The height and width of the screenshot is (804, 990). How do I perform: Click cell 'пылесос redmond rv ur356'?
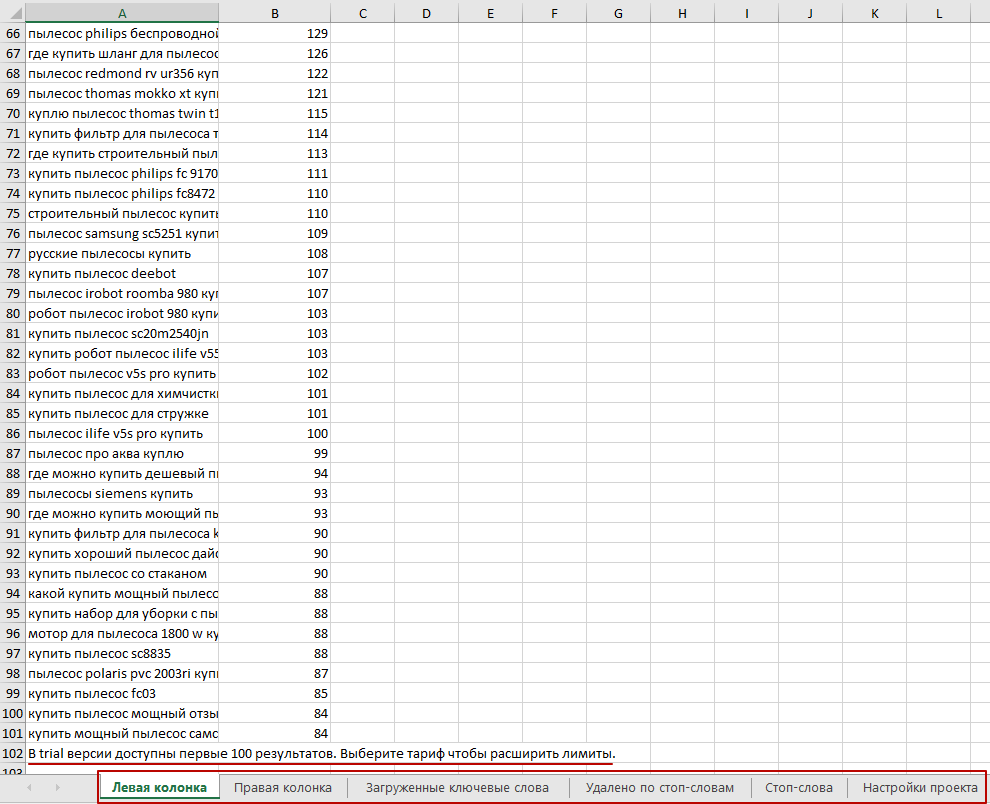click(x=122, y=73)
